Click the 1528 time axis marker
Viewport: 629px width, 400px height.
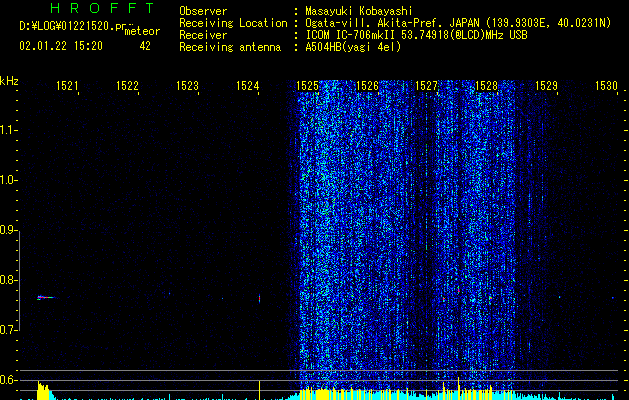coord(486,86)
